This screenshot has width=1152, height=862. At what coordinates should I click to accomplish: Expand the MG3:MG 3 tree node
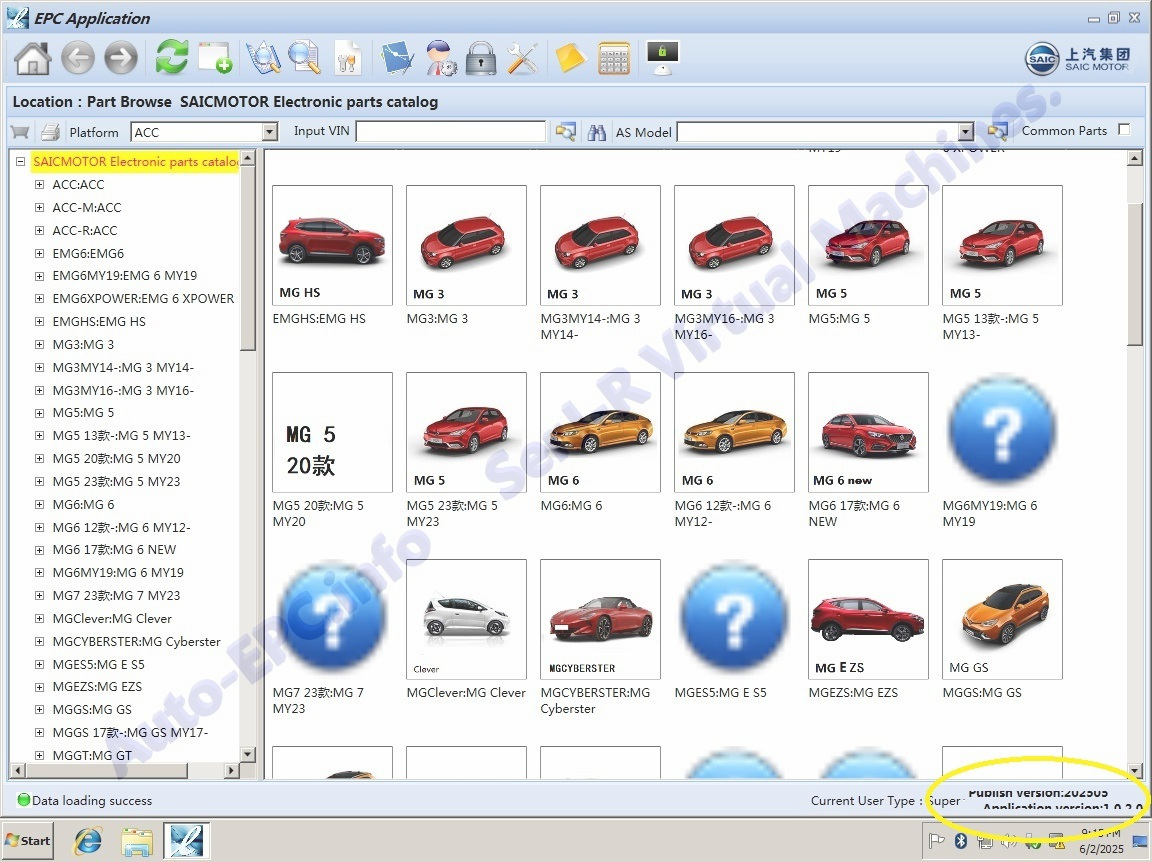click(x=40, y=344)
